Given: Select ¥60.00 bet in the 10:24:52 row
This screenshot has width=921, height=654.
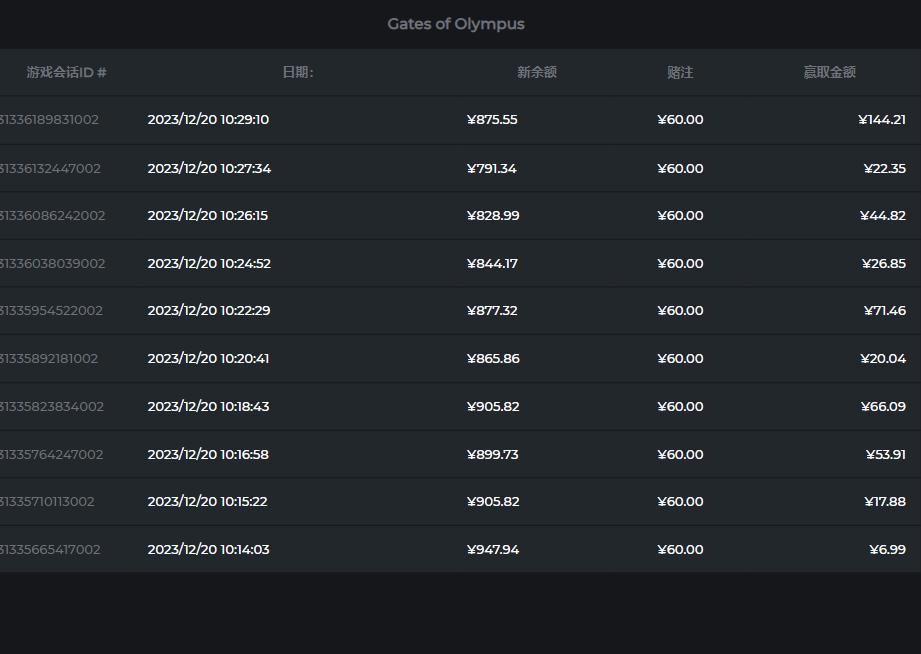Looking at the screenshot, I should pos(680,264).
